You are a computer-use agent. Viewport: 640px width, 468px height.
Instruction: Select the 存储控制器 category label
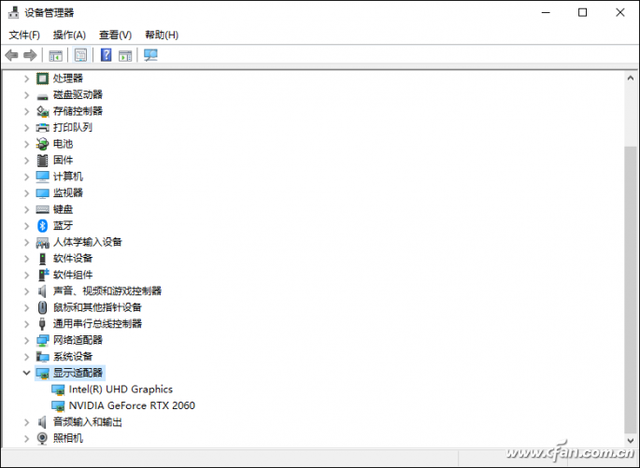78,111
